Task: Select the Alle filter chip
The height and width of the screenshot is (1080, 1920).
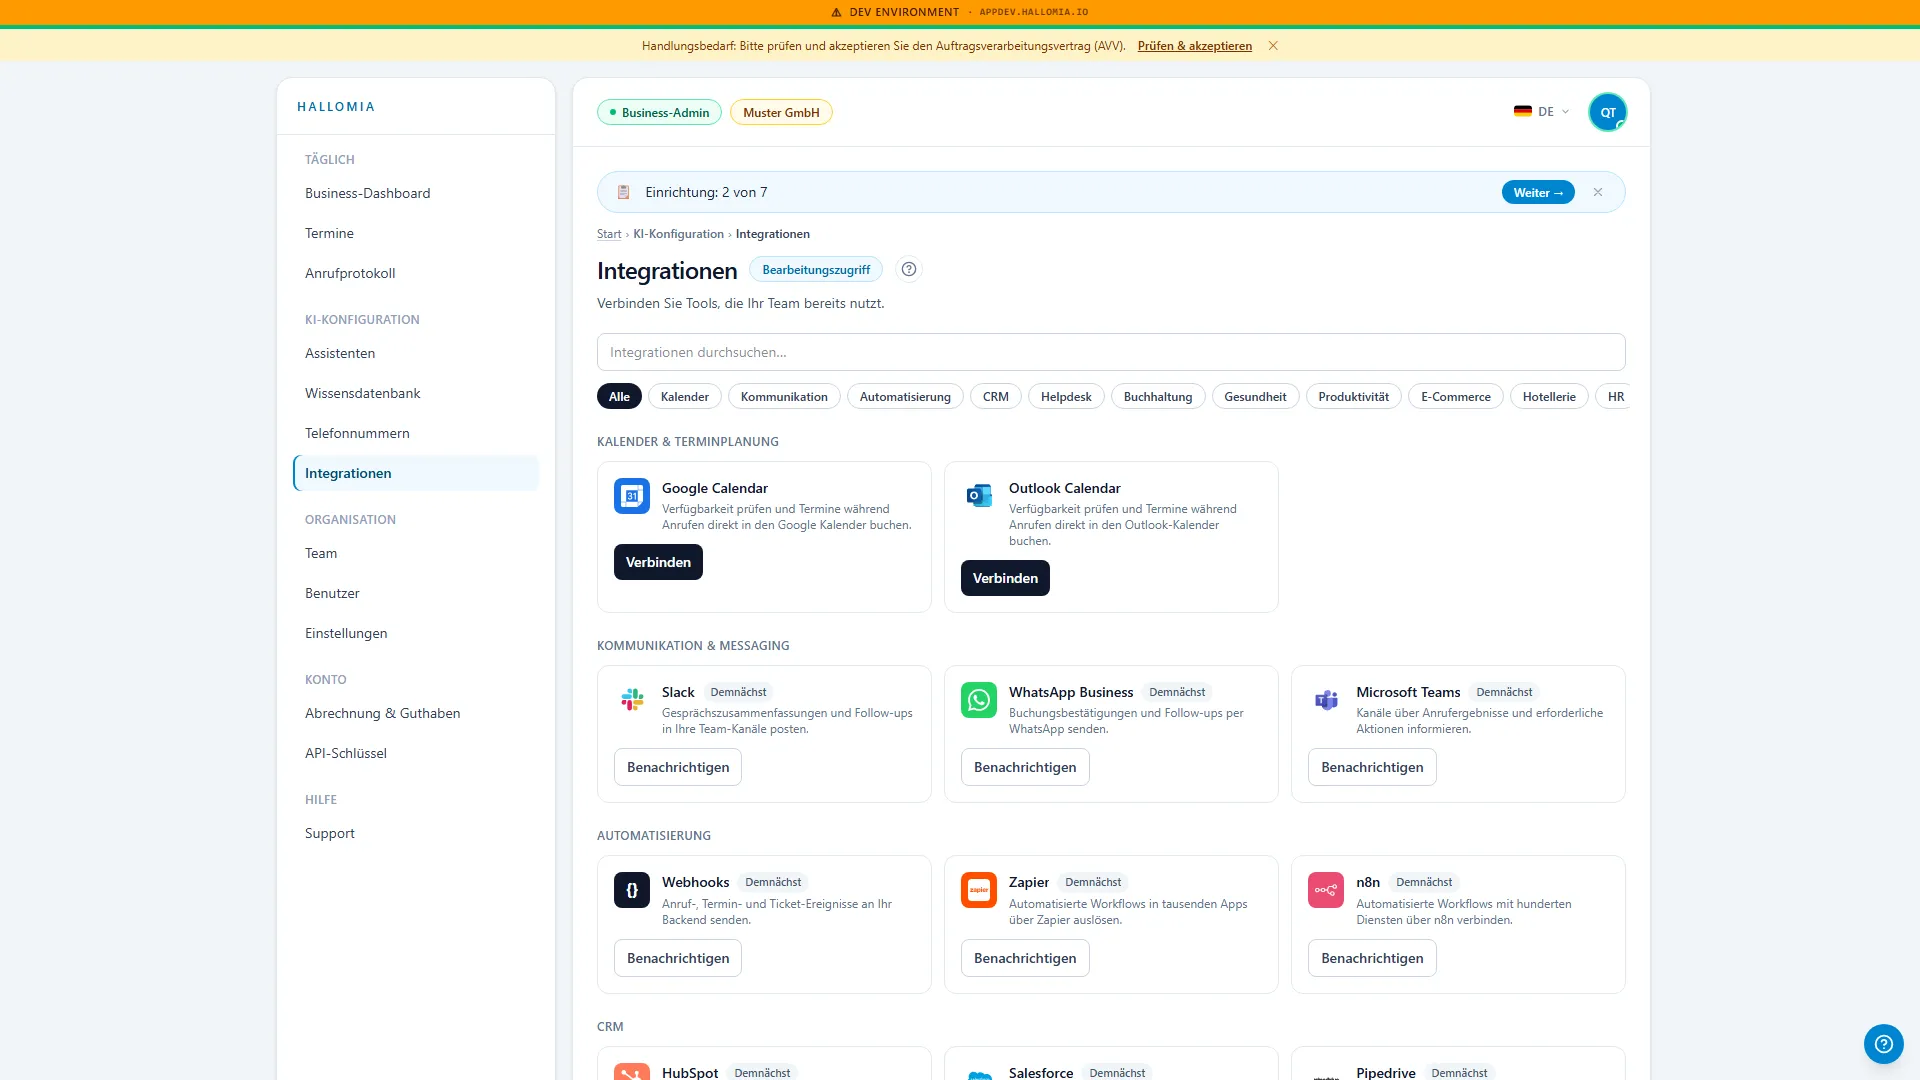Action: point(619,397)
